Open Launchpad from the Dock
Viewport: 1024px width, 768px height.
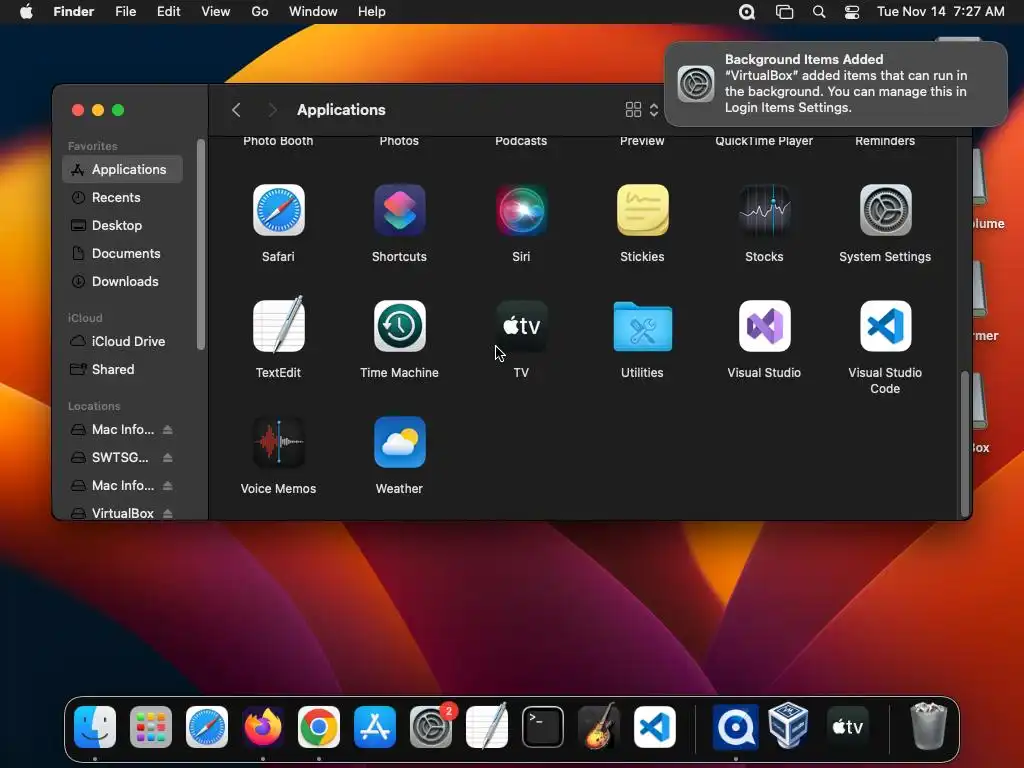151,727
